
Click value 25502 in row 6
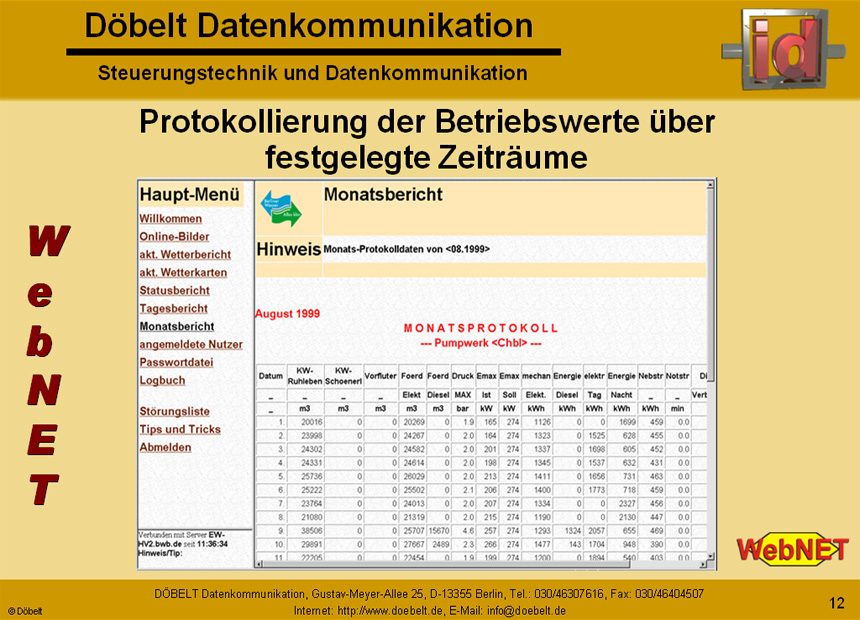414,490
